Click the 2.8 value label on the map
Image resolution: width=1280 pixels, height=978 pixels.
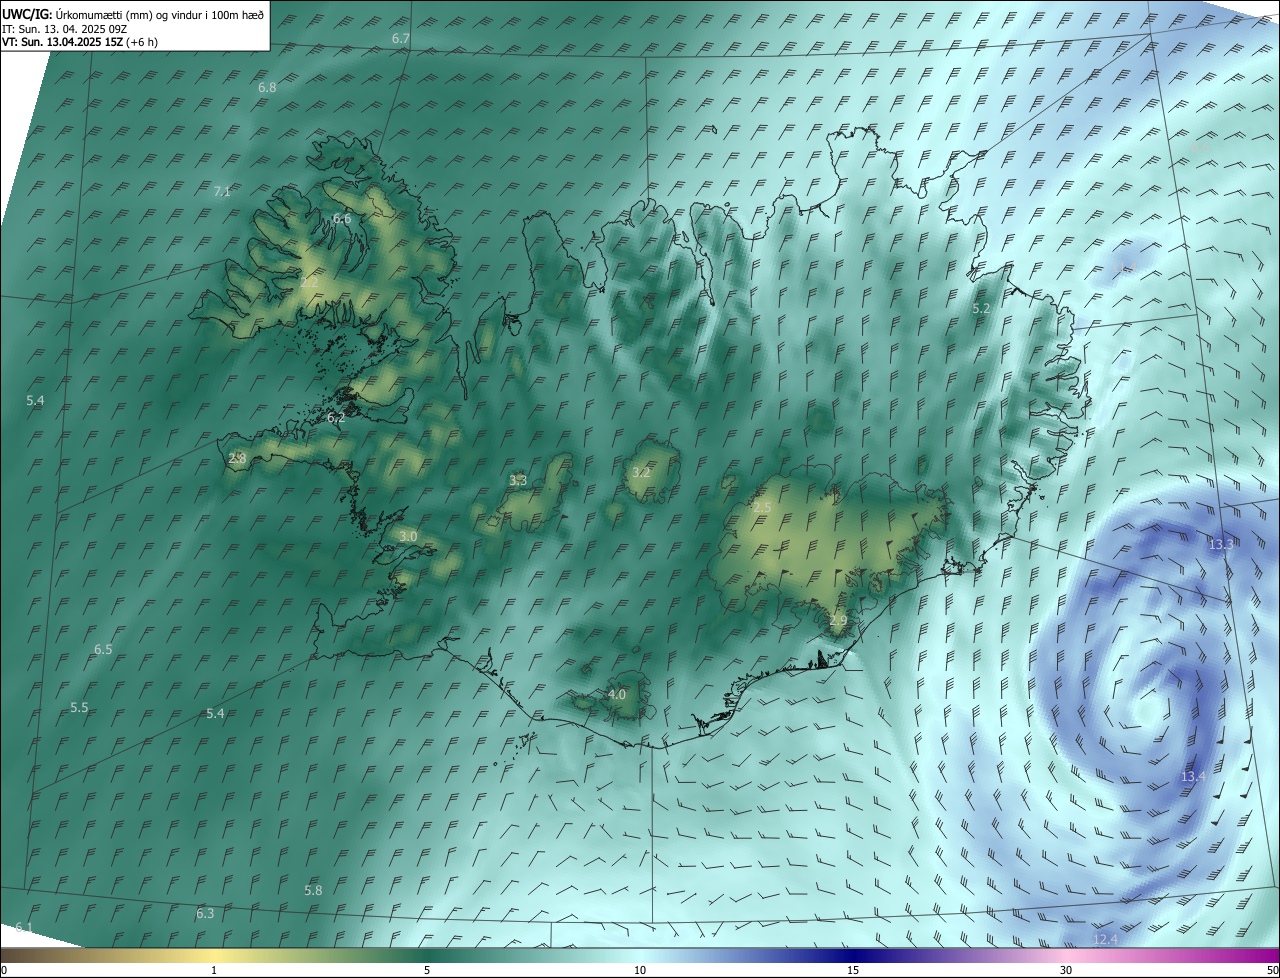pos(237,459)
